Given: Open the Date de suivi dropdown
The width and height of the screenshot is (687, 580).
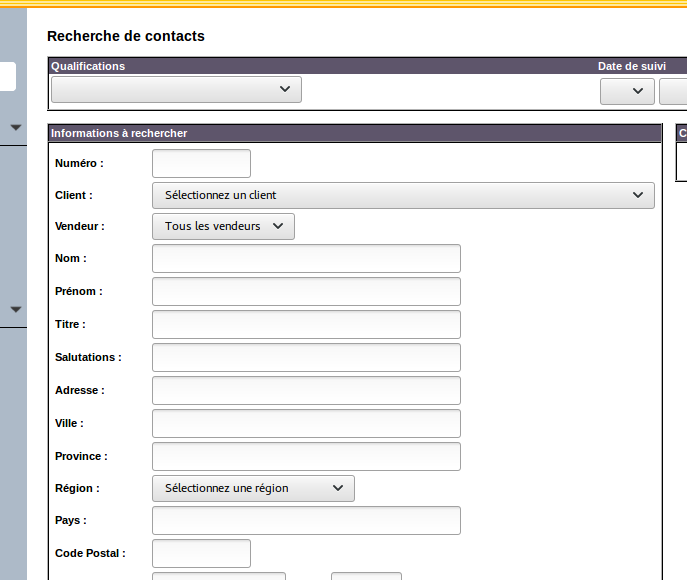Looking at the screenshot, I should point(627,92).
